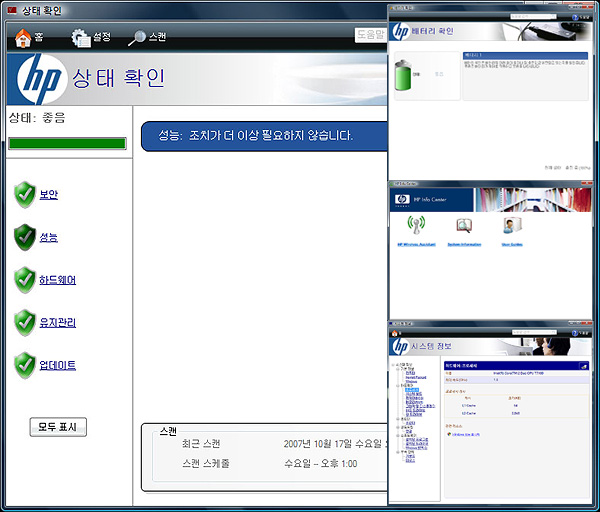Click the home icon in 시스템 정보 window
This screenshot has height=512, width=600.
(395, 333)
